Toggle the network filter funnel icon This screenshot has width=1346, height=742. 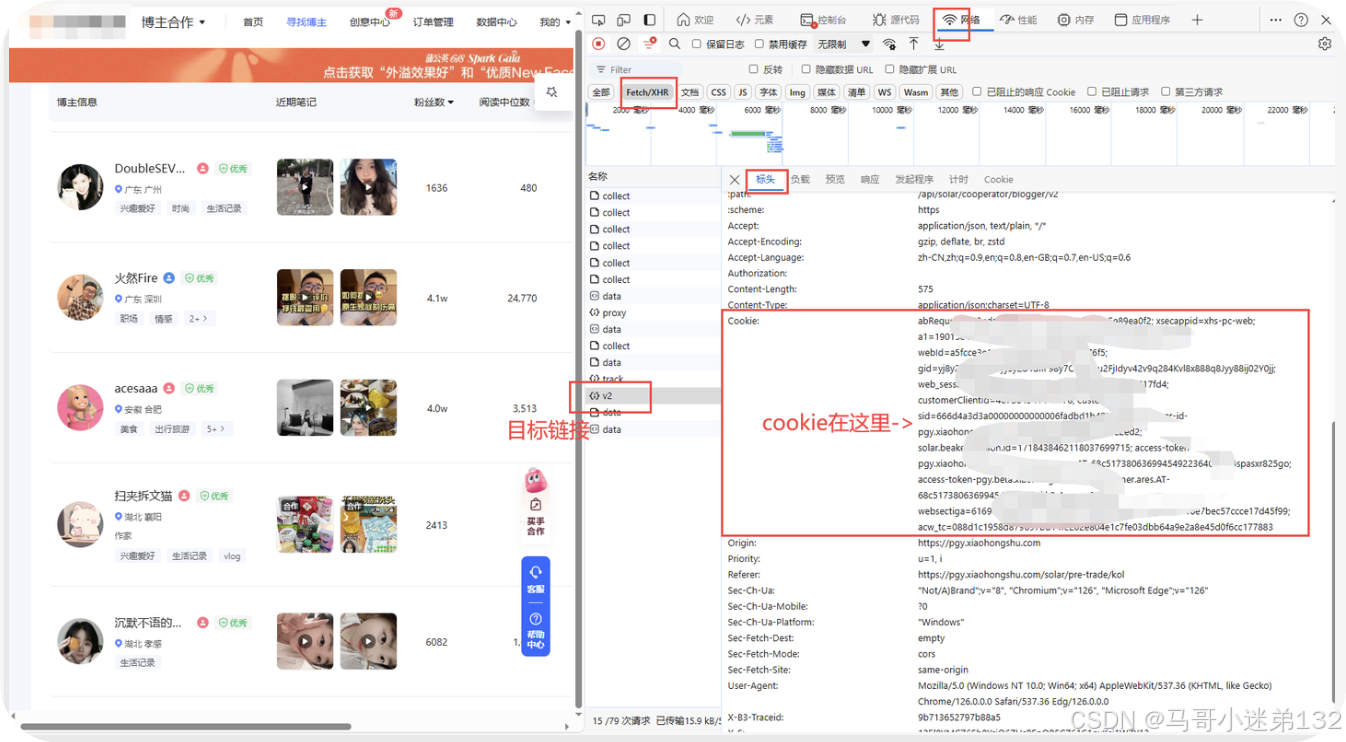(649, 44)
